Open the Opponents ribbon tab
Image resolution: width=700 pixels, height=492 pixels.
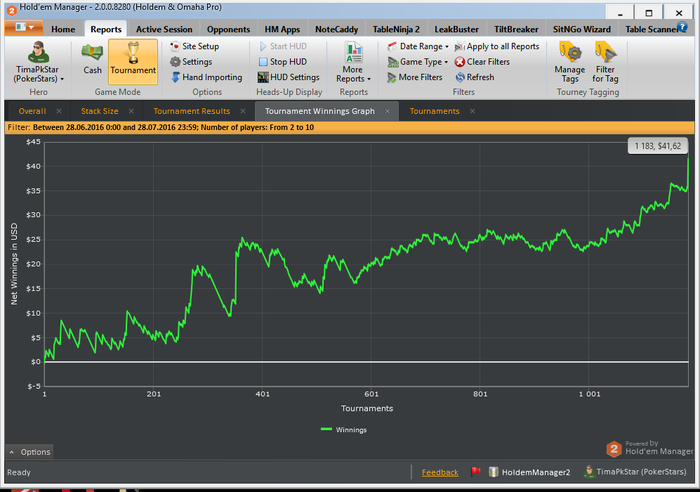point(228,29)
